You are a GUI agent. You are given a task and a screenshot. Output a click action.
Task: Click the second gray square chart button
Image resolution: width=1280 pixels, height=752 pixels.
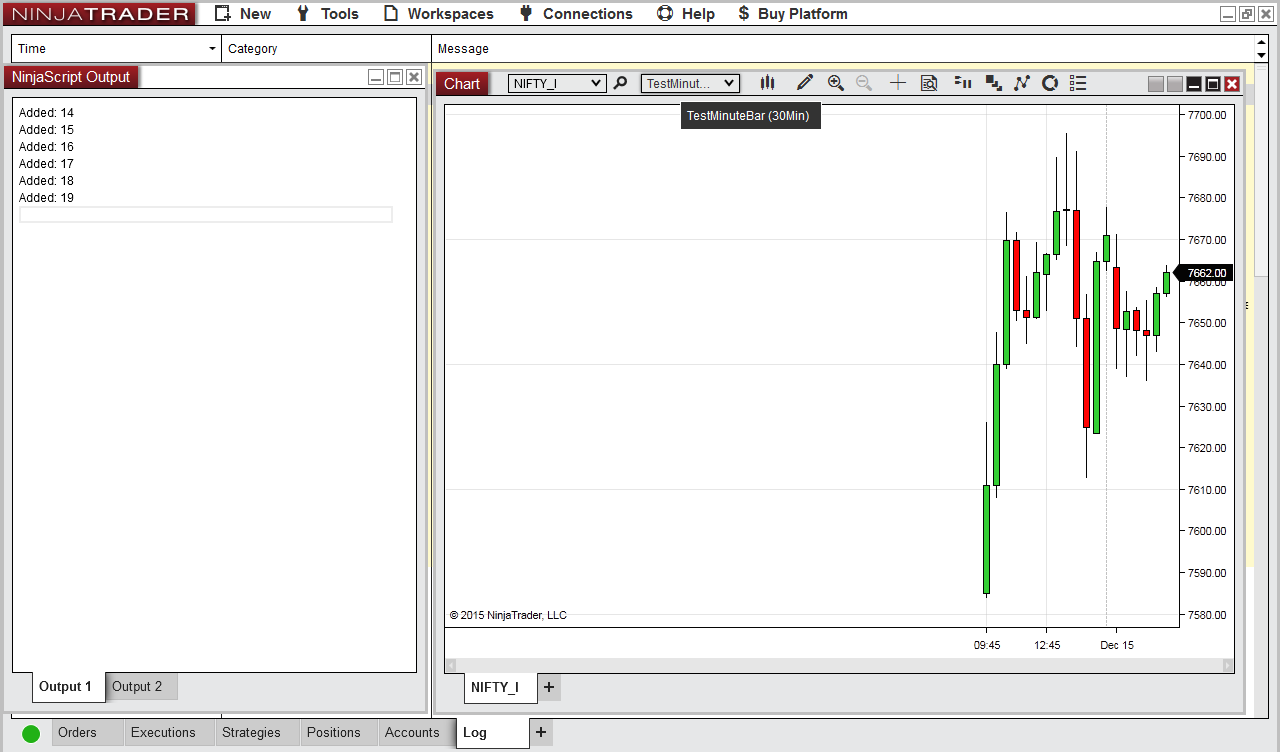click(x=1175, y=84)
